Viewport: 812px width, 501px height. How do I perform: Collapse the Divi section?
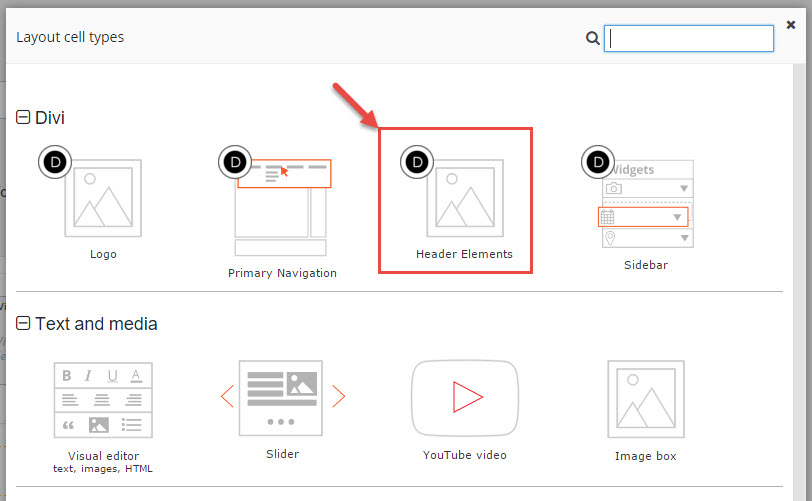(x=23, y=117)
